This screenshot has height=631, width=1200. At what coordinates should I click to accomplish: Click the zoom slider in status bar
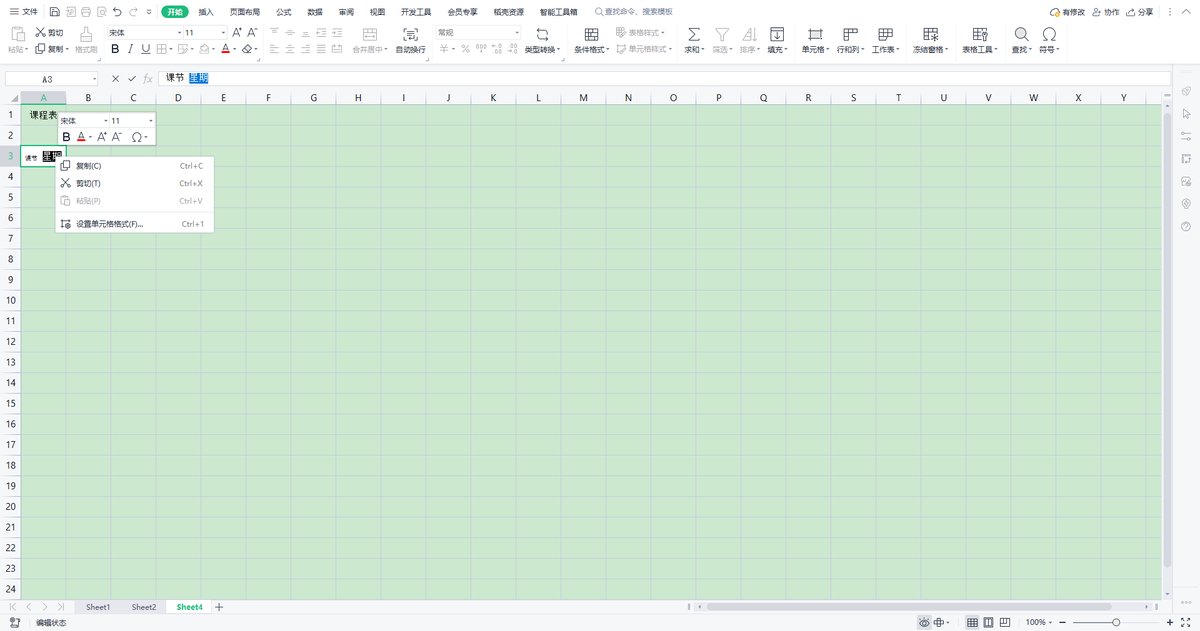1116,622
